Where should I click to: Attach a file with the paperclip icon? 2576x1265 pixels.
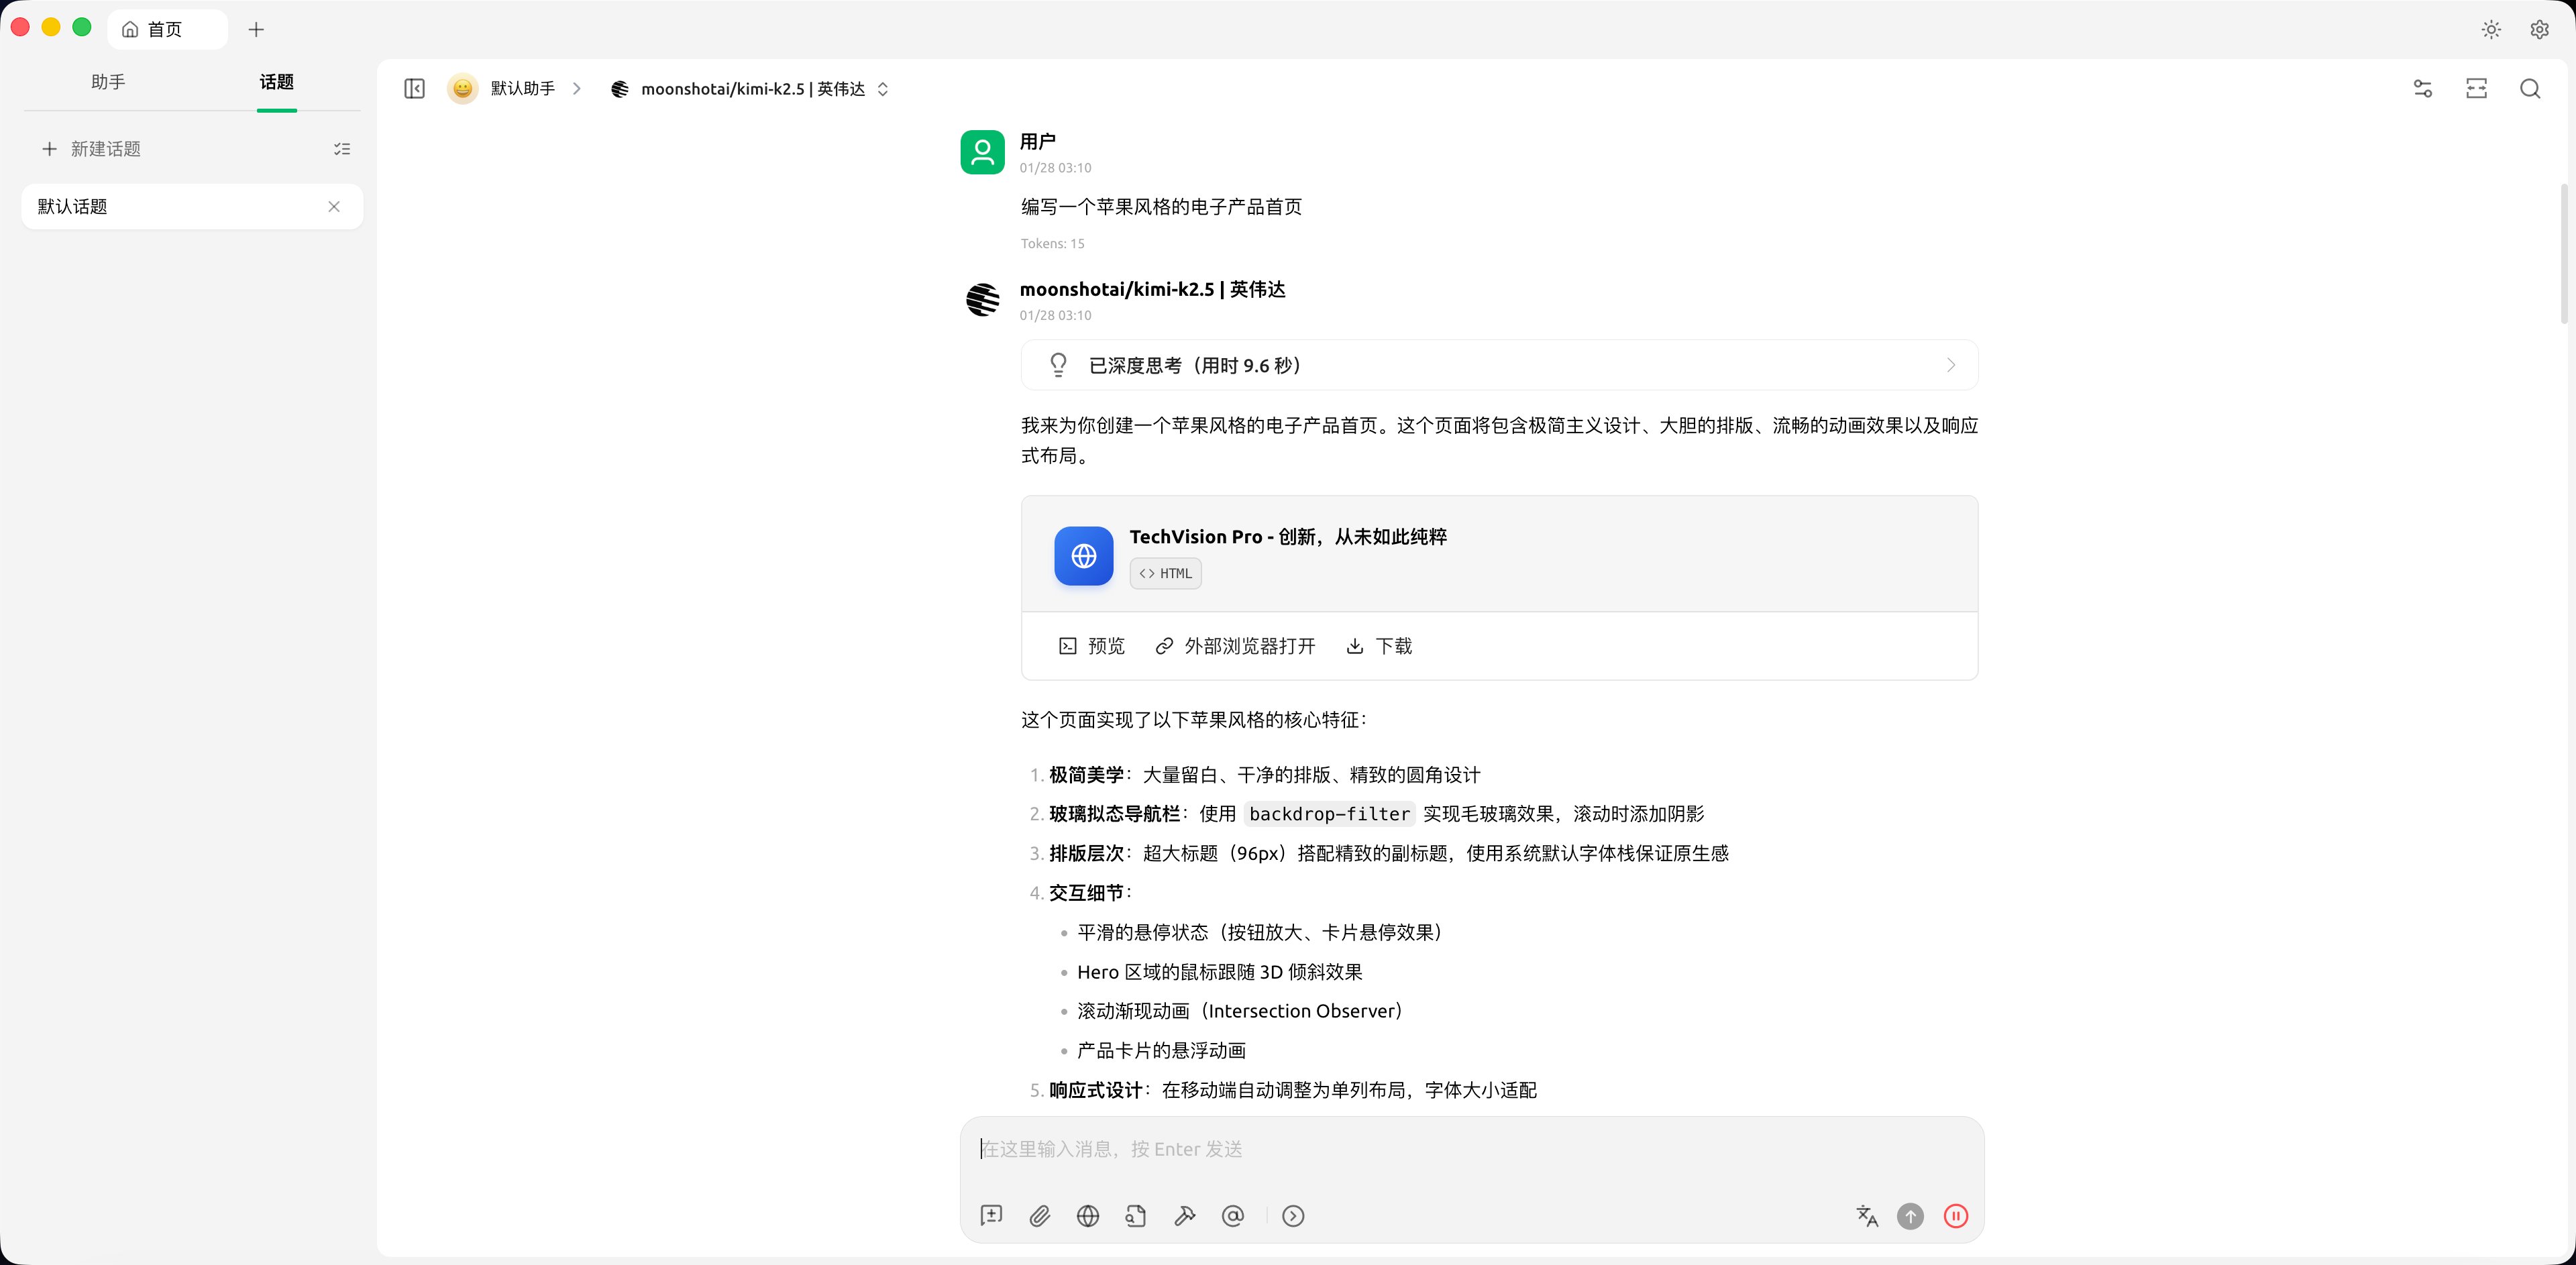1039,1216
